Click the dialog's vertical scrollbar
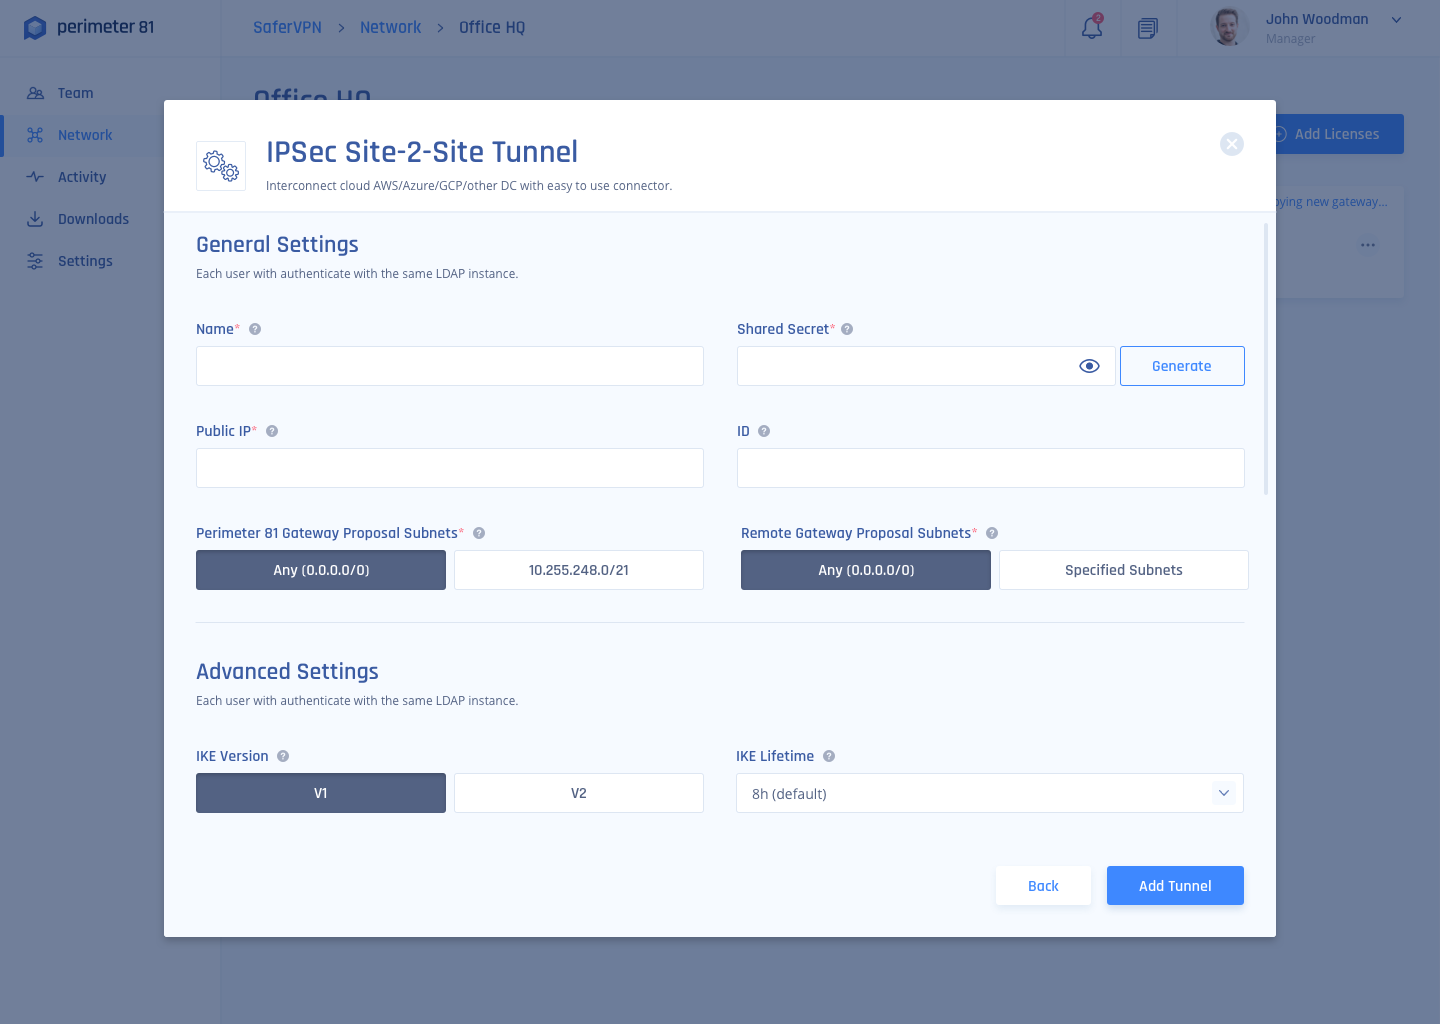The image size is (1440, 1024). (1266, 359)
